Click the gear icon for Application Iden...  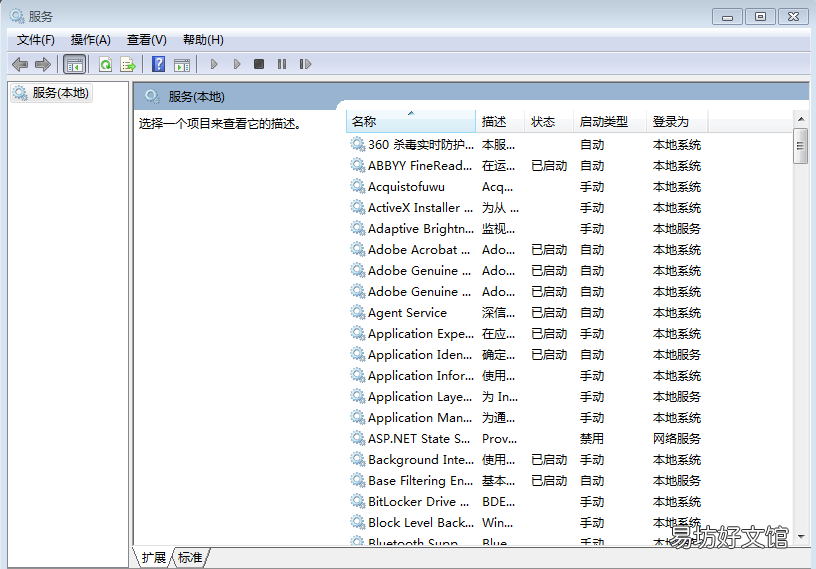358,355
